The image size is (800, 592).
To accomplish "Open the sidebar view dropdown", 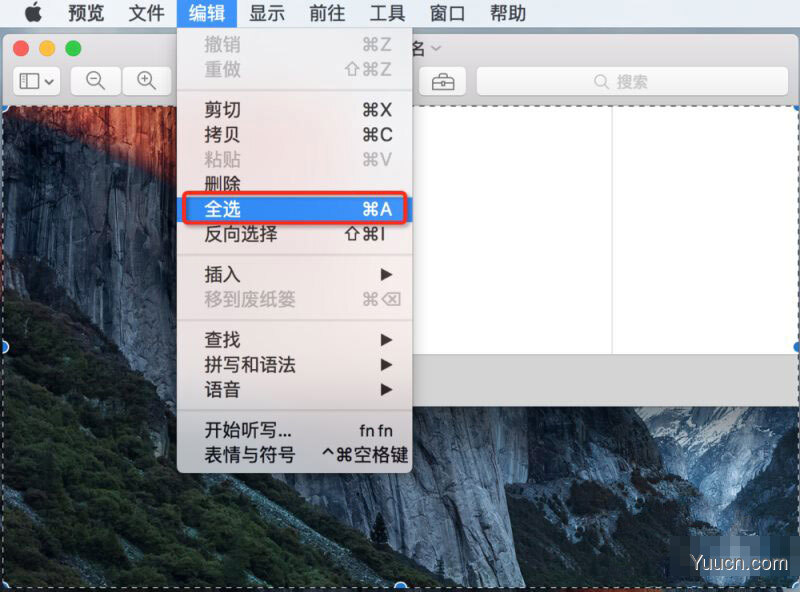I will [37, 81].
